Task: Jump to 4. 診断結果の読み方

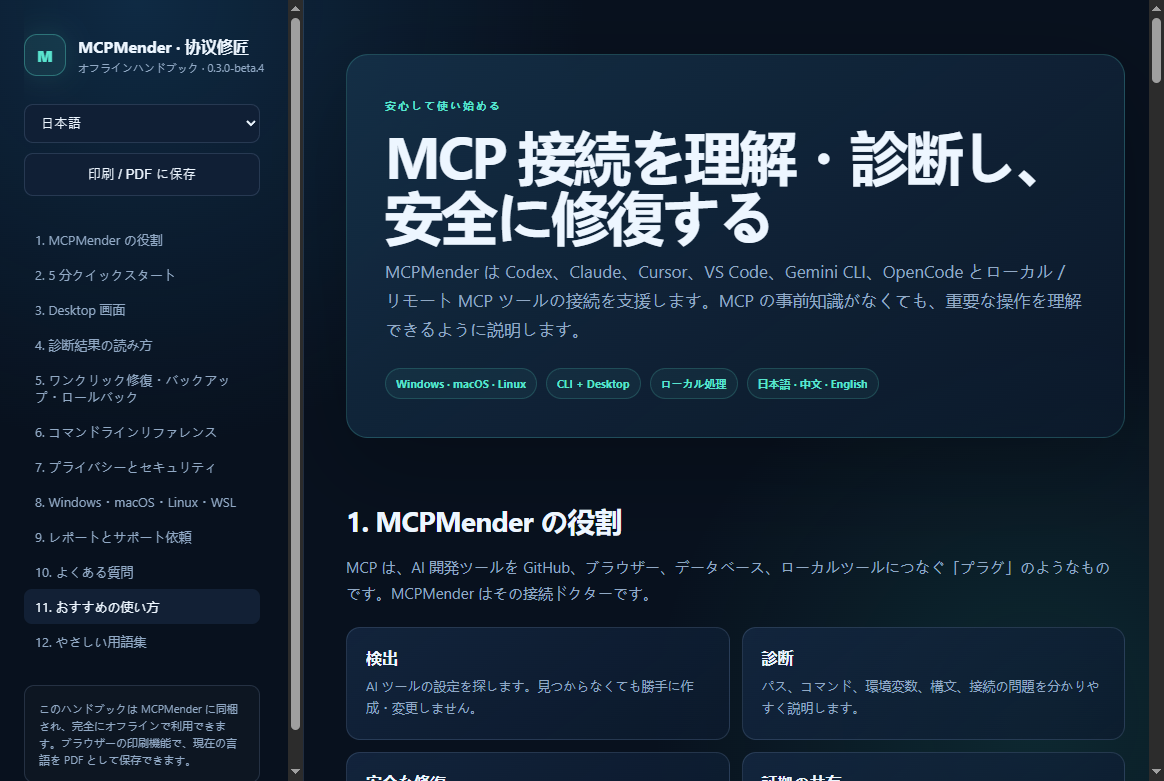Action: [x=142, y=345]
